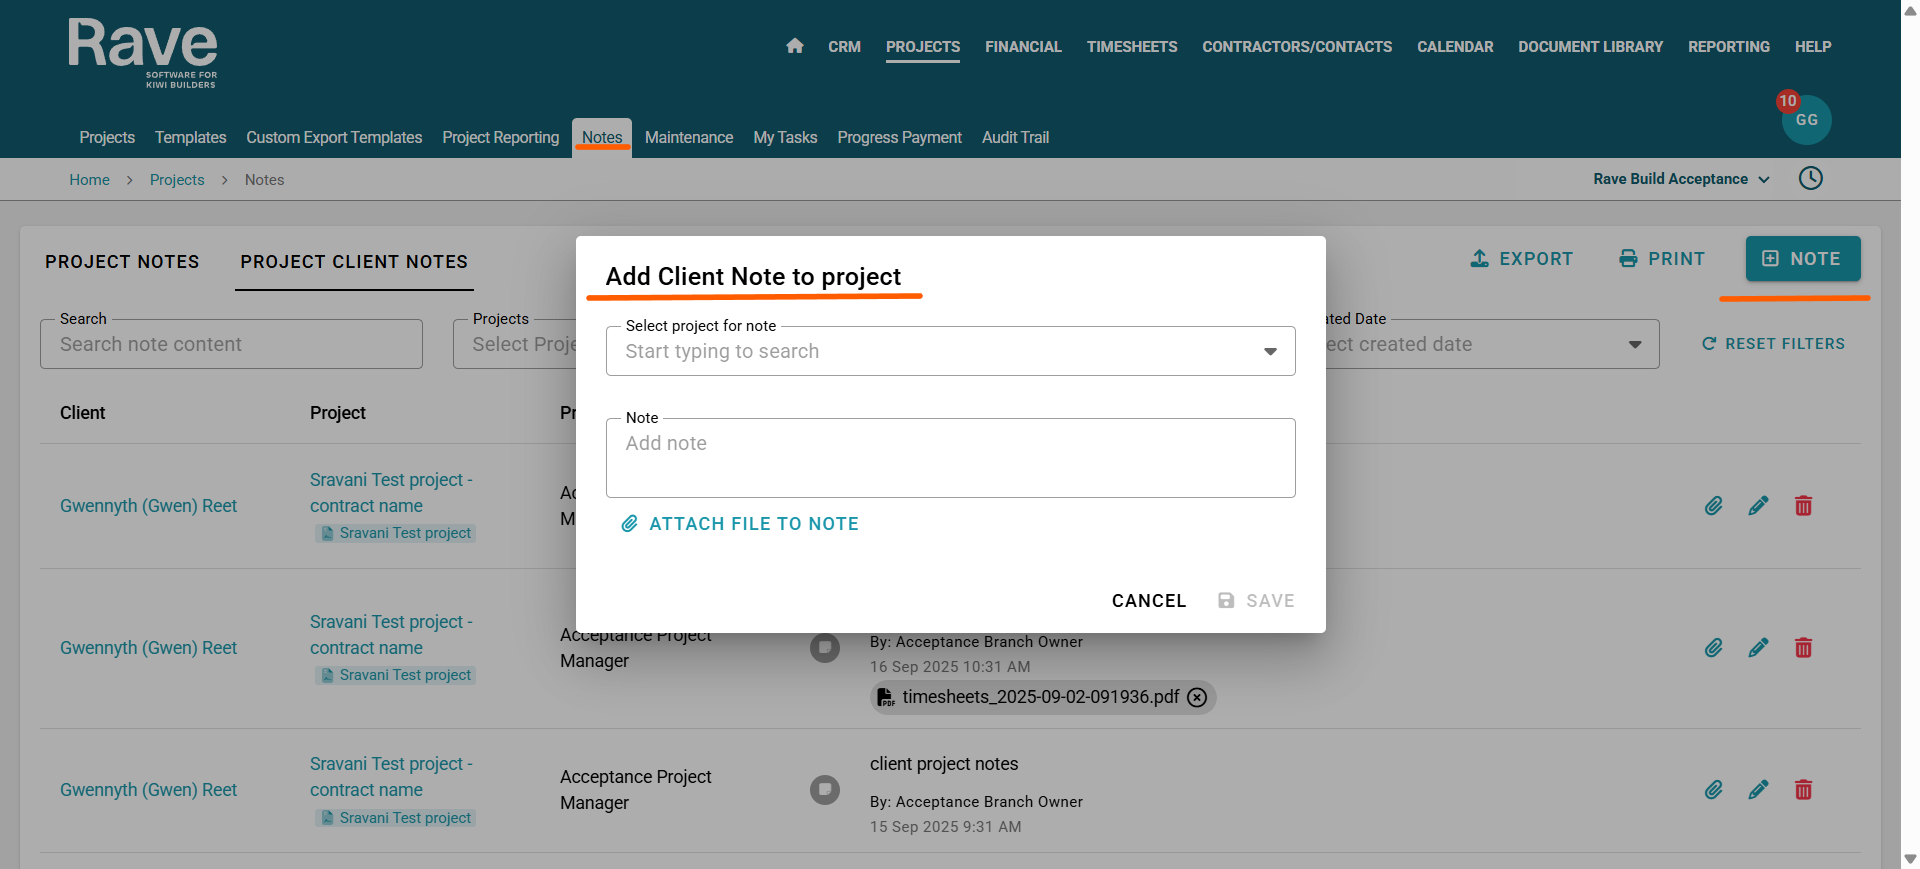Click Attach File To Note link
1920x869 pixels.
[x=740, y=524]
